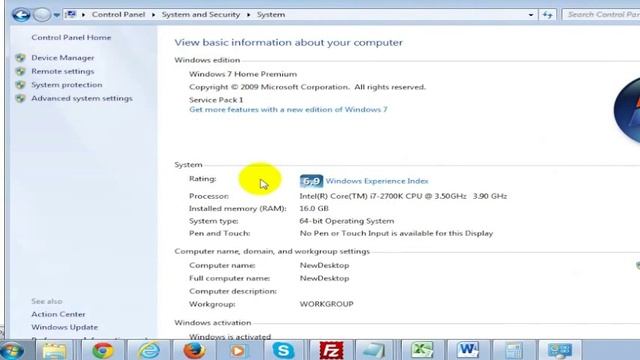Click the WORKGROUP value
Screen dimensions: 640x360
coord(327,304)
